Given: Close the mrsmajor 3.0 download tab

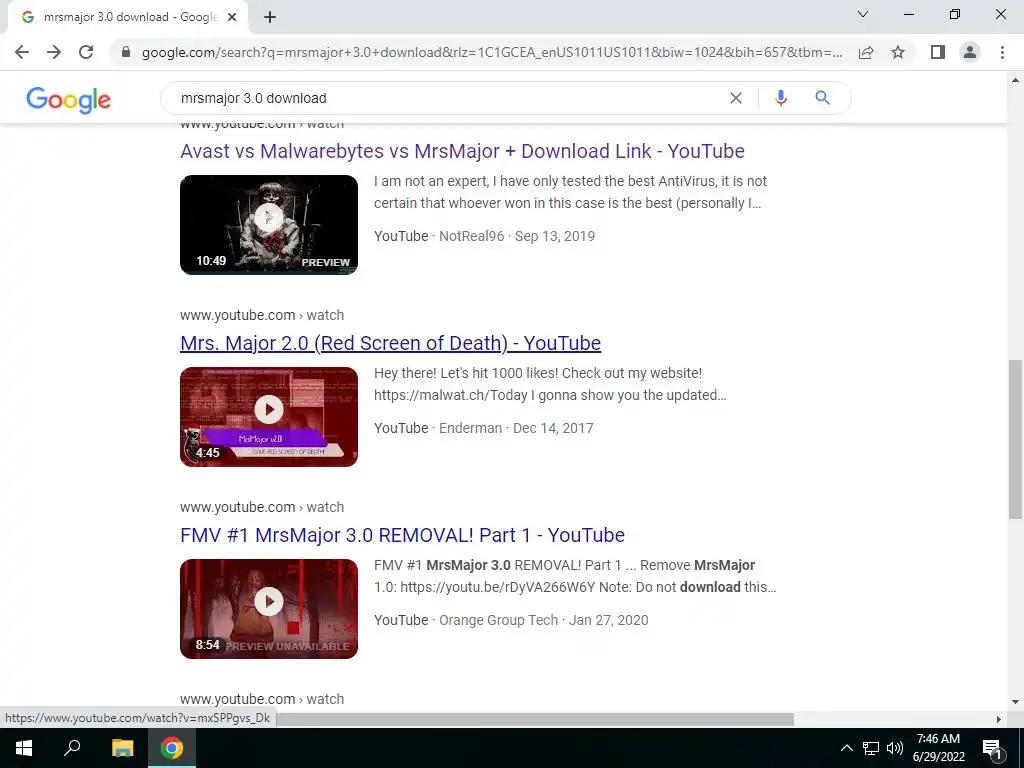Looking at the screenshot, I should pyautogui.click(x=232, y=17).
